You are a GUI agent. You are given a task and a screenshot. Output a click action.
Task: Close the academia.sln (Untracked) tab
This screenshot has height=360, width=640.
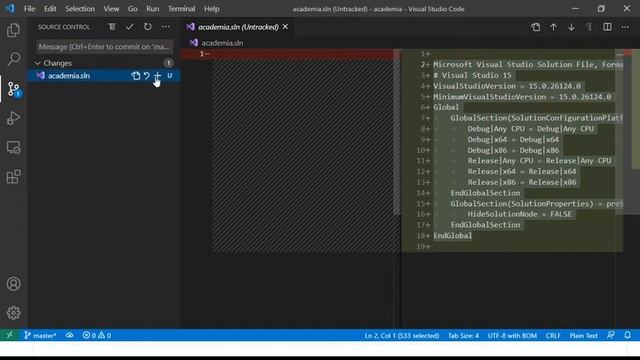[x=285, y=27]
